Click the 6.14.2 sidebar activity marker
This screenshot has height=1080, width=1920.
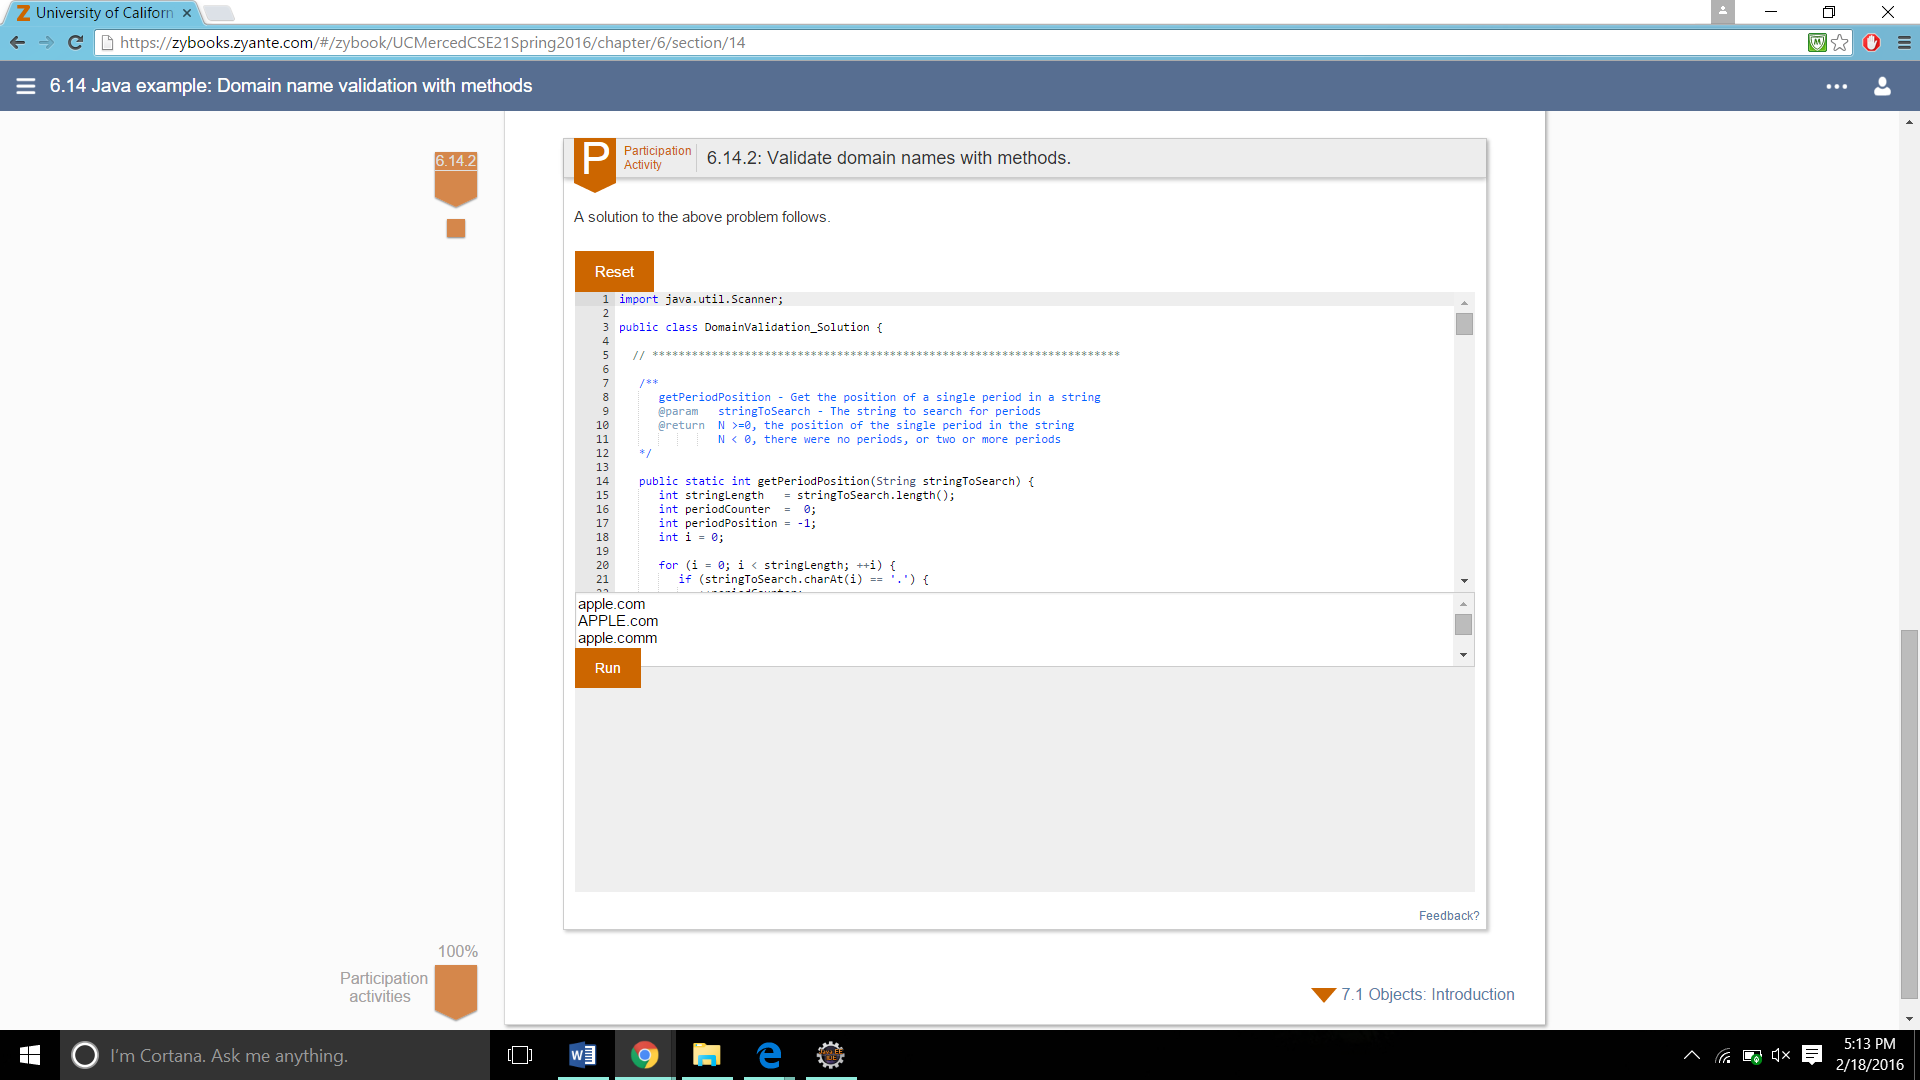tap(455, 180)
